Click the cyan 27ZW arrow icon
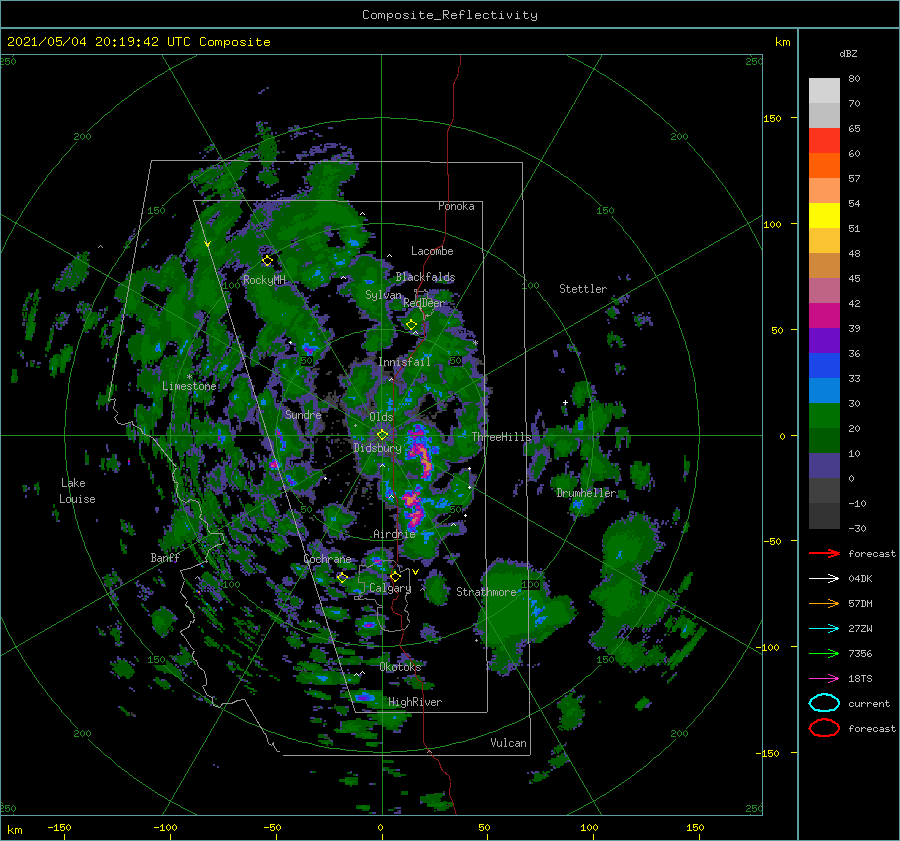 click(824, 629)
